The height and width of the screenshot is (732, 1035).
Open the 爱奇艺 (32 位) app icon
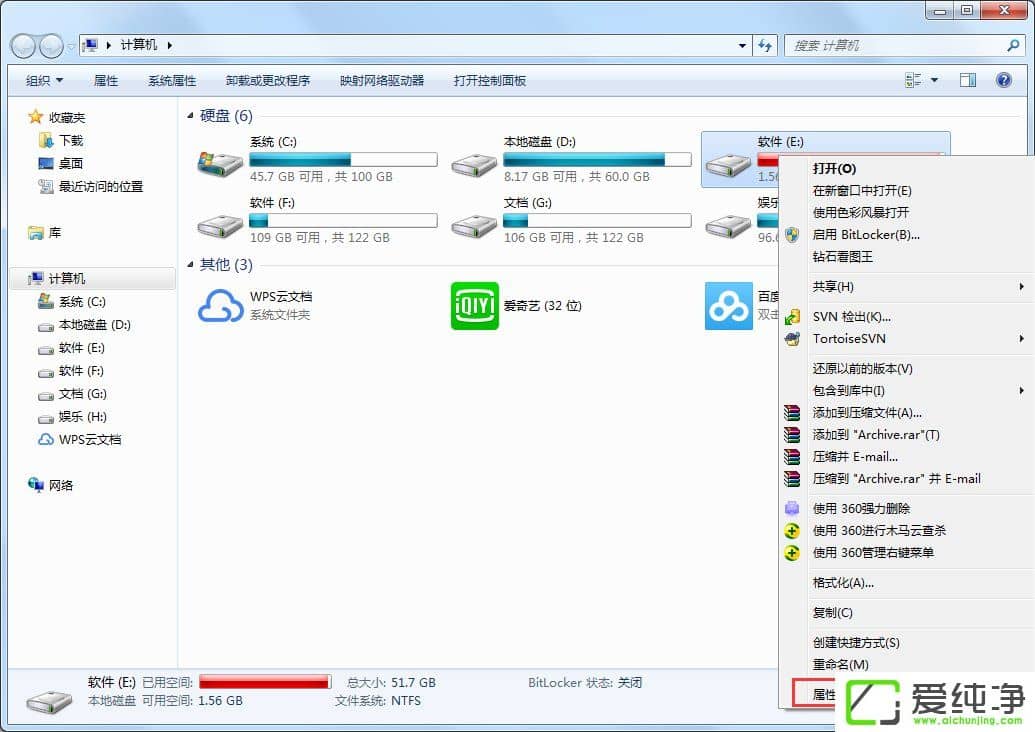[474, 305]
